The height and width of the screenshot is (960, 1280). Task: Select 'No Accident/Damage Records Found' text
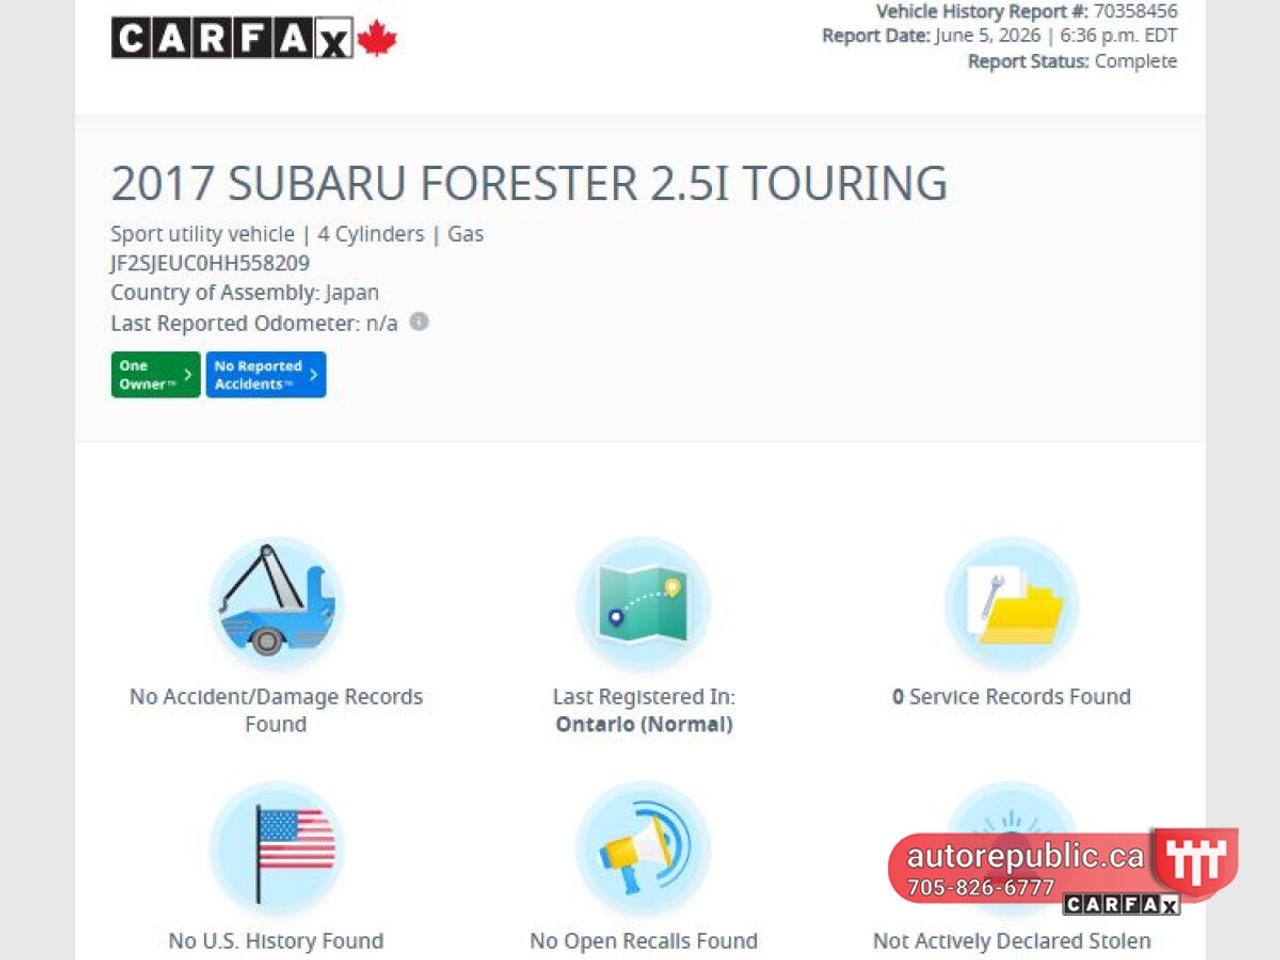[276, 710]
